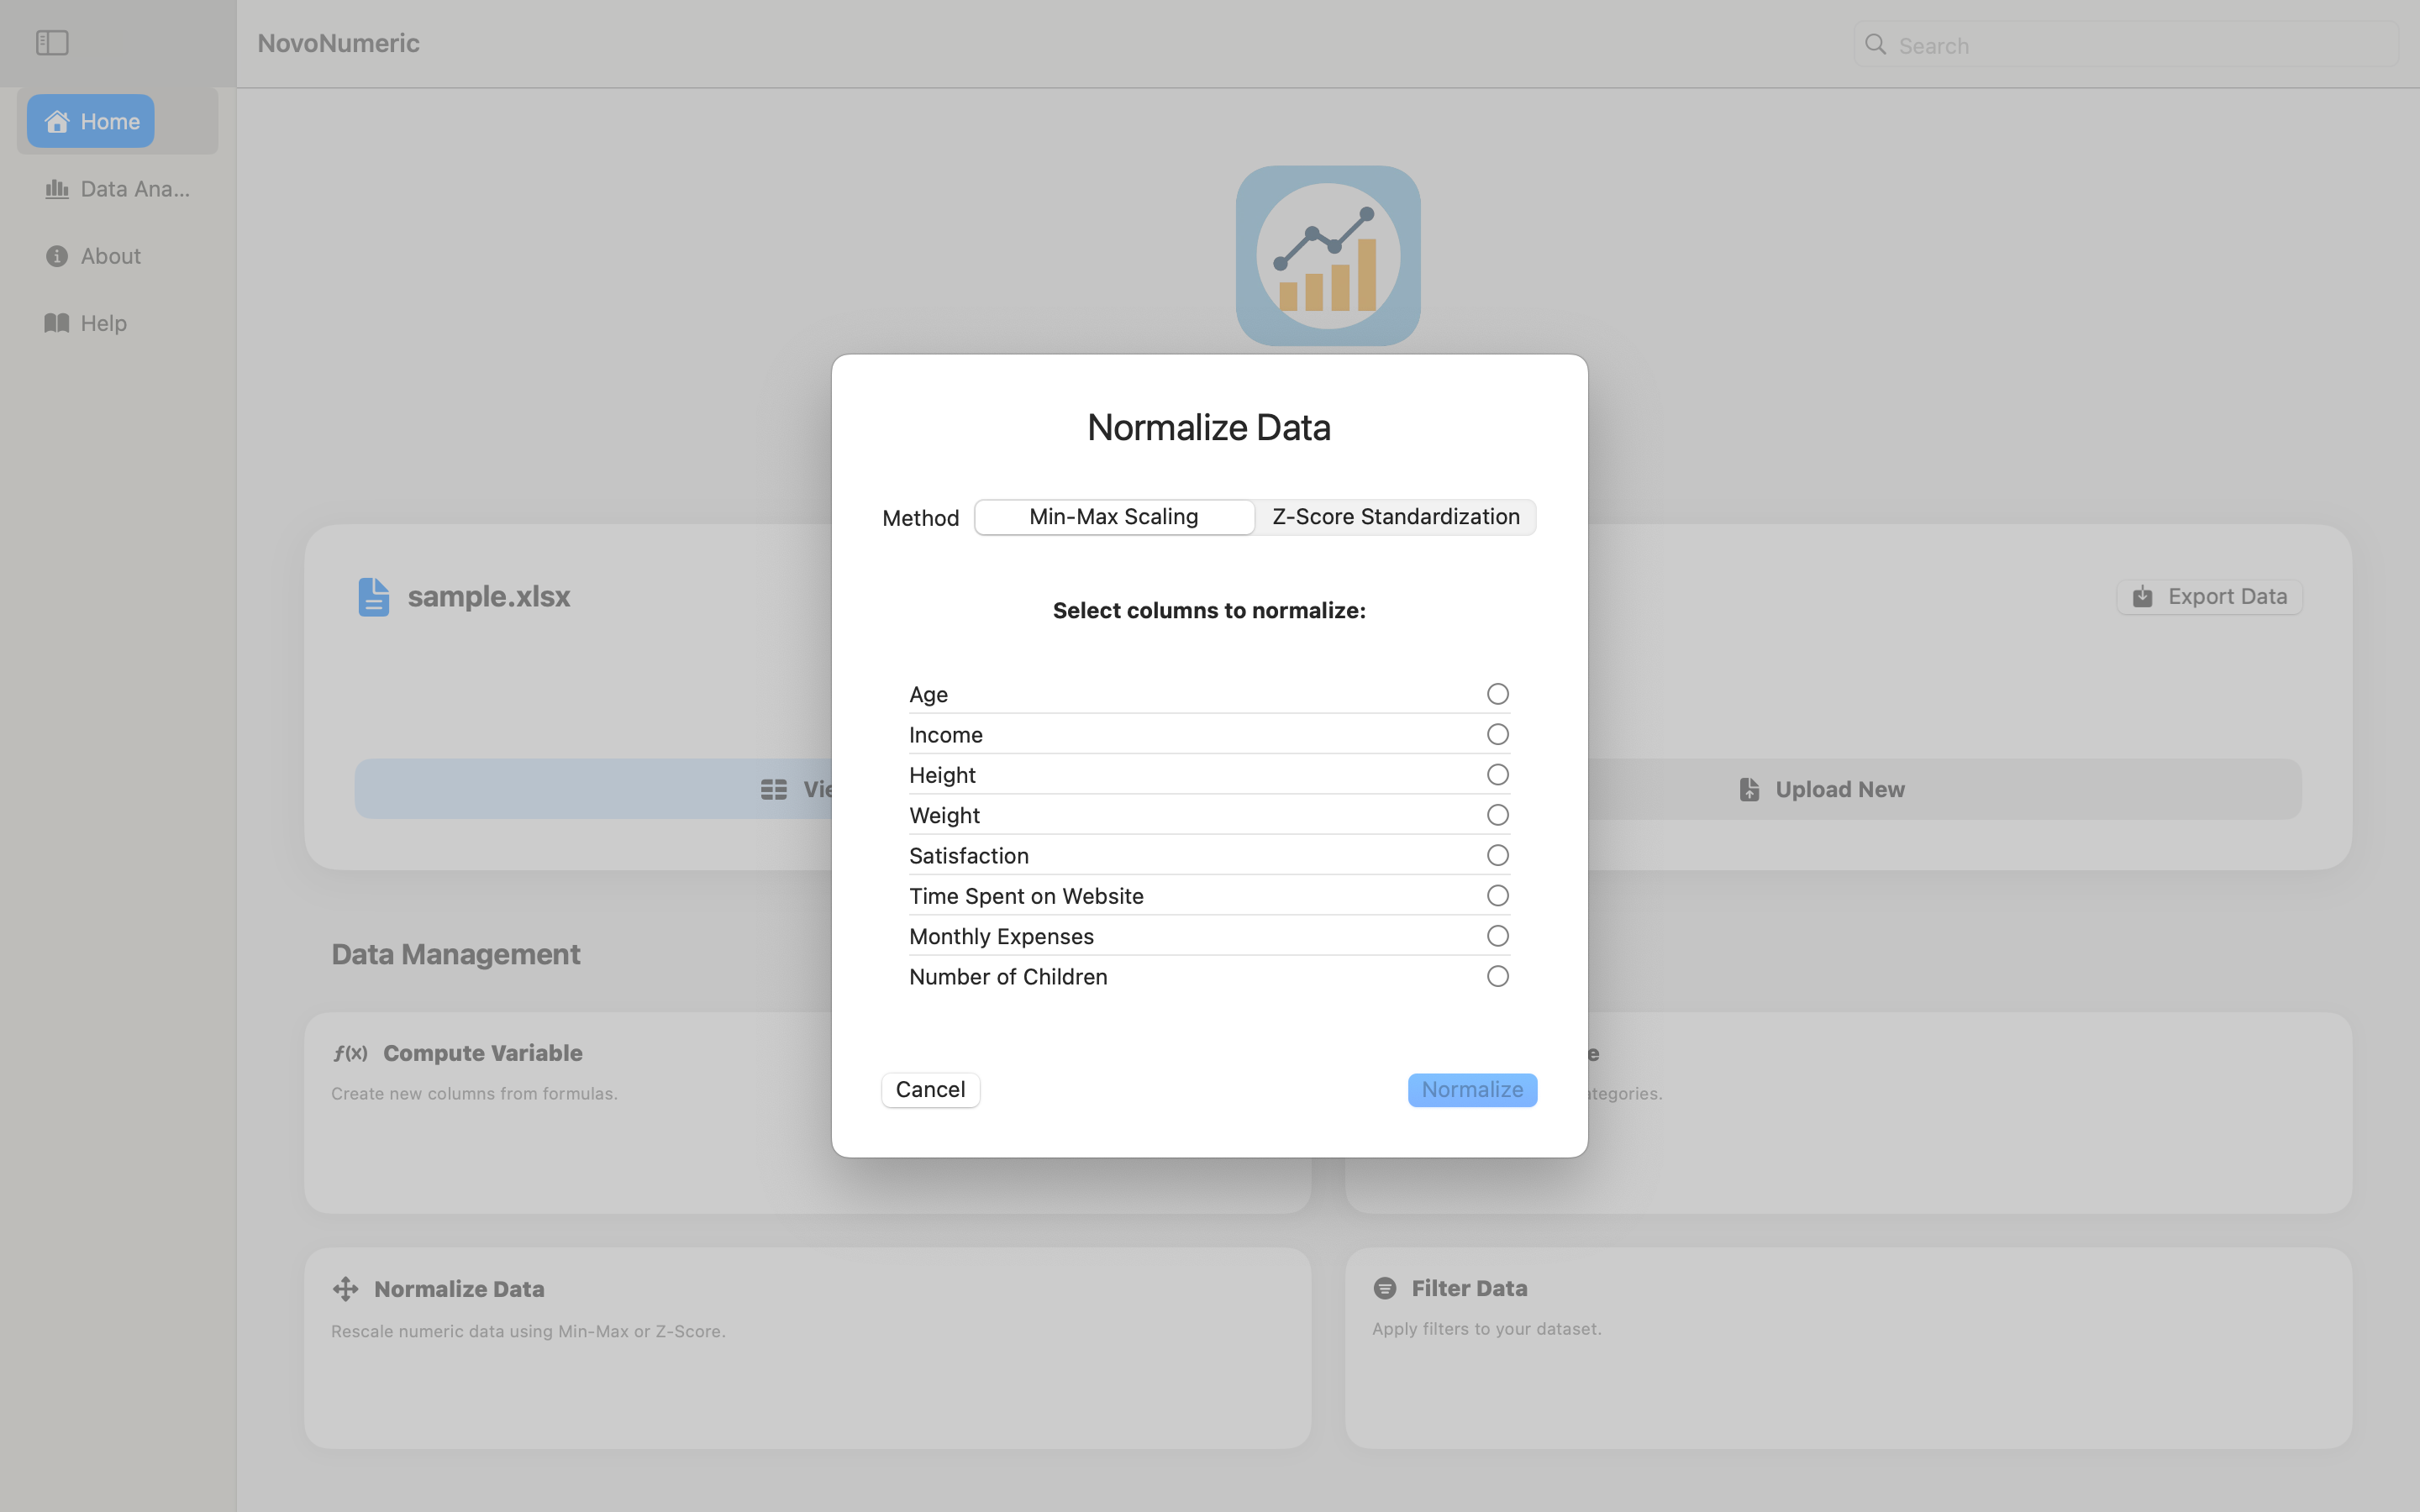Click the Export Data button
Viewport: 2420px width, 1512px height.
[2209, 597]
